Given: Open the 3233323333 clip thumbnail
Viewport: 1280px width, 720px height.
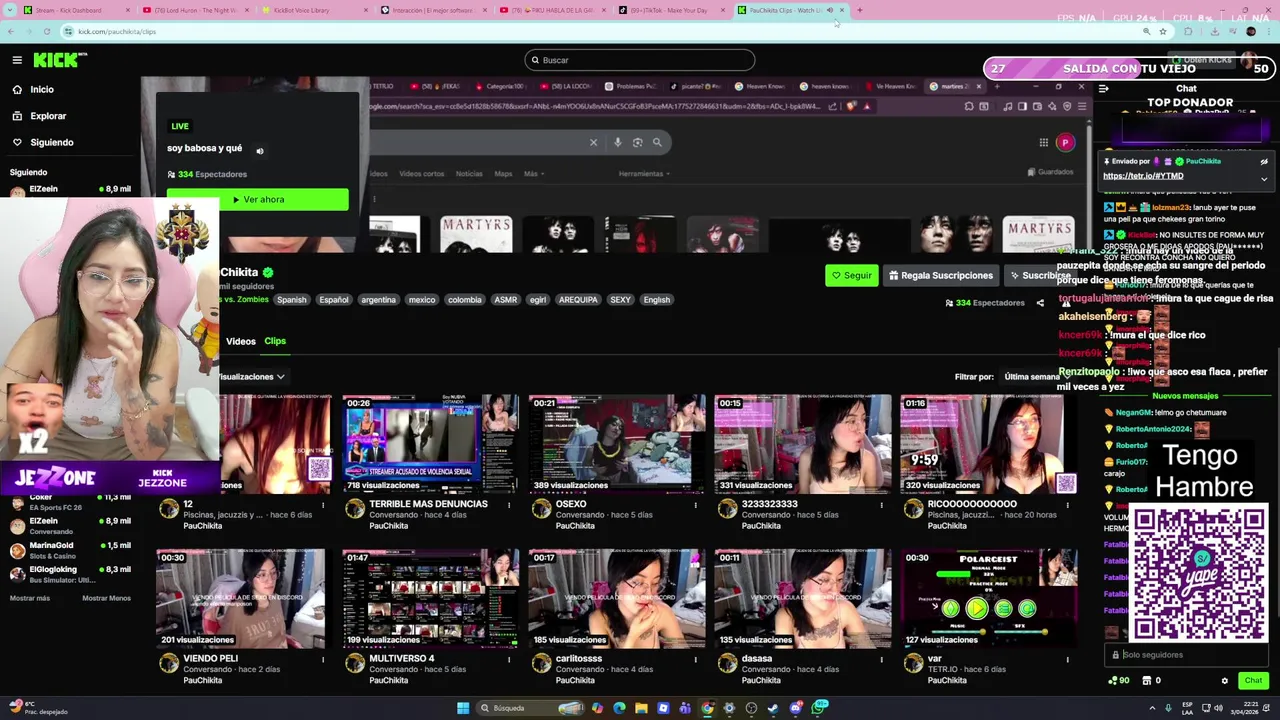Looking at the screenshot, I should point(802,444).
